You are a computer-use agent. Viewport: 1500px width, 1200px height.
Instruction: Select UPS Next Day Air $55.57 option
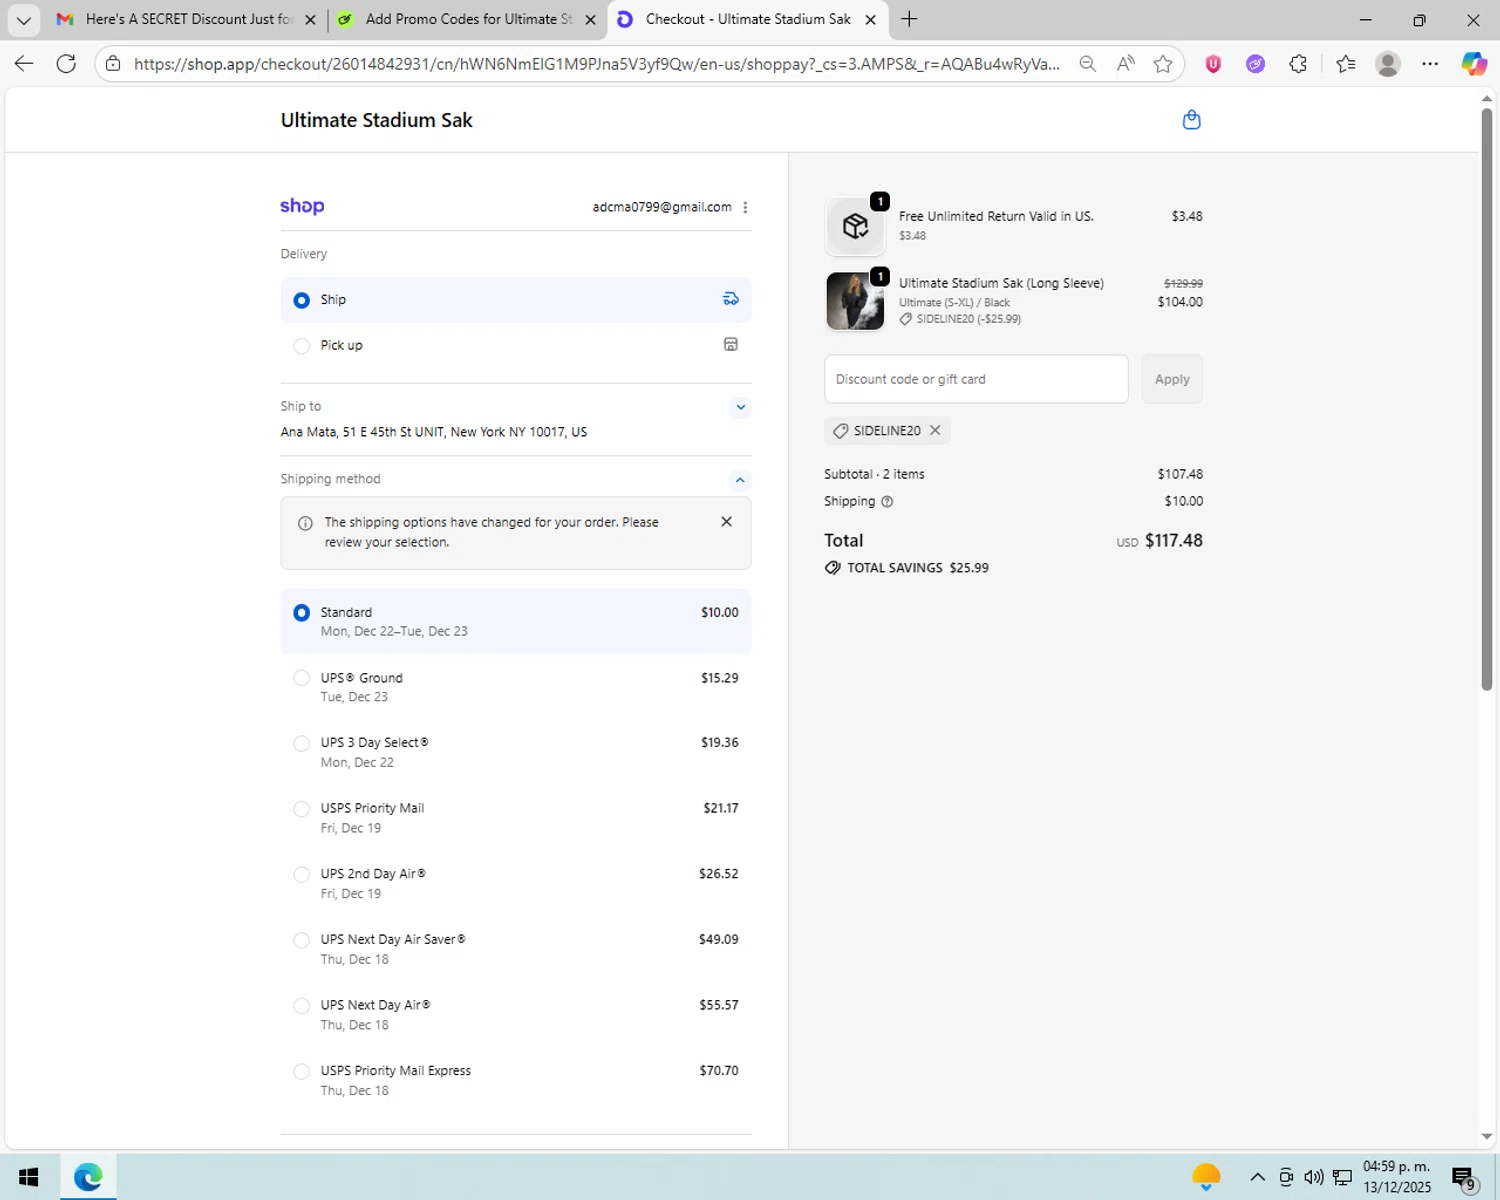click(x=516, y=1014)
